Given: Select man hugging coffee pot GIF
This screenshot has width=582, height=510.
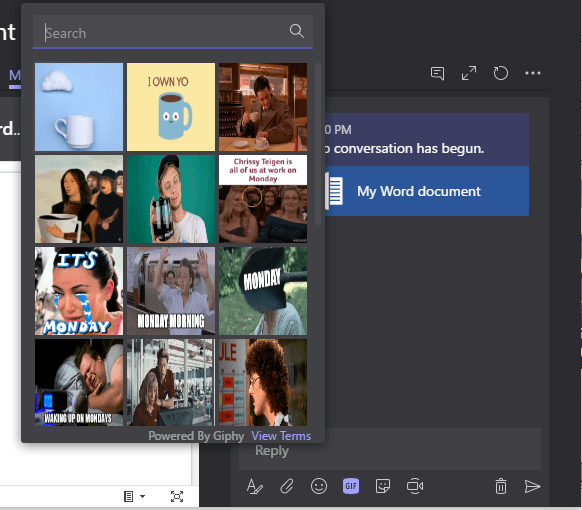Looking at the screenshot, I should pyautogui.click(x=171, y=199).
